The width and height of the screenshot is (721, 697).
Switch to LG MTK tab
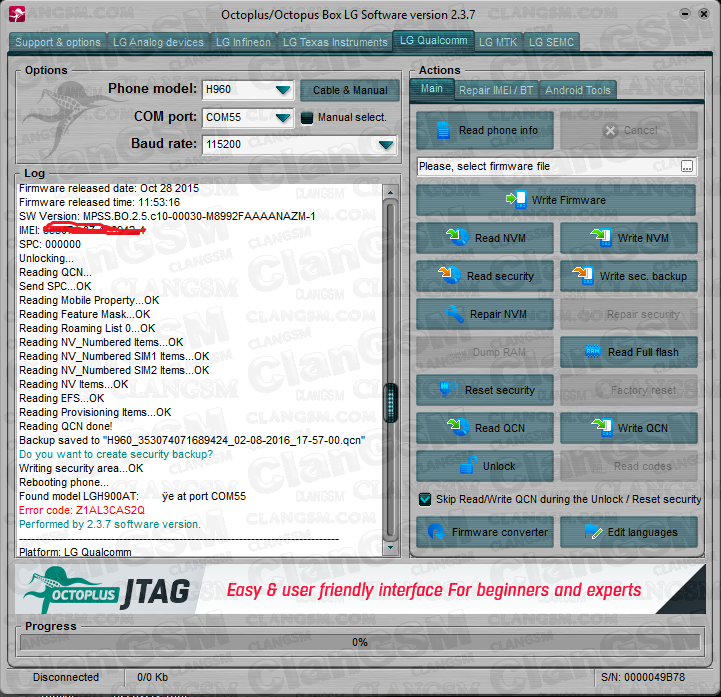coord(498,42)
